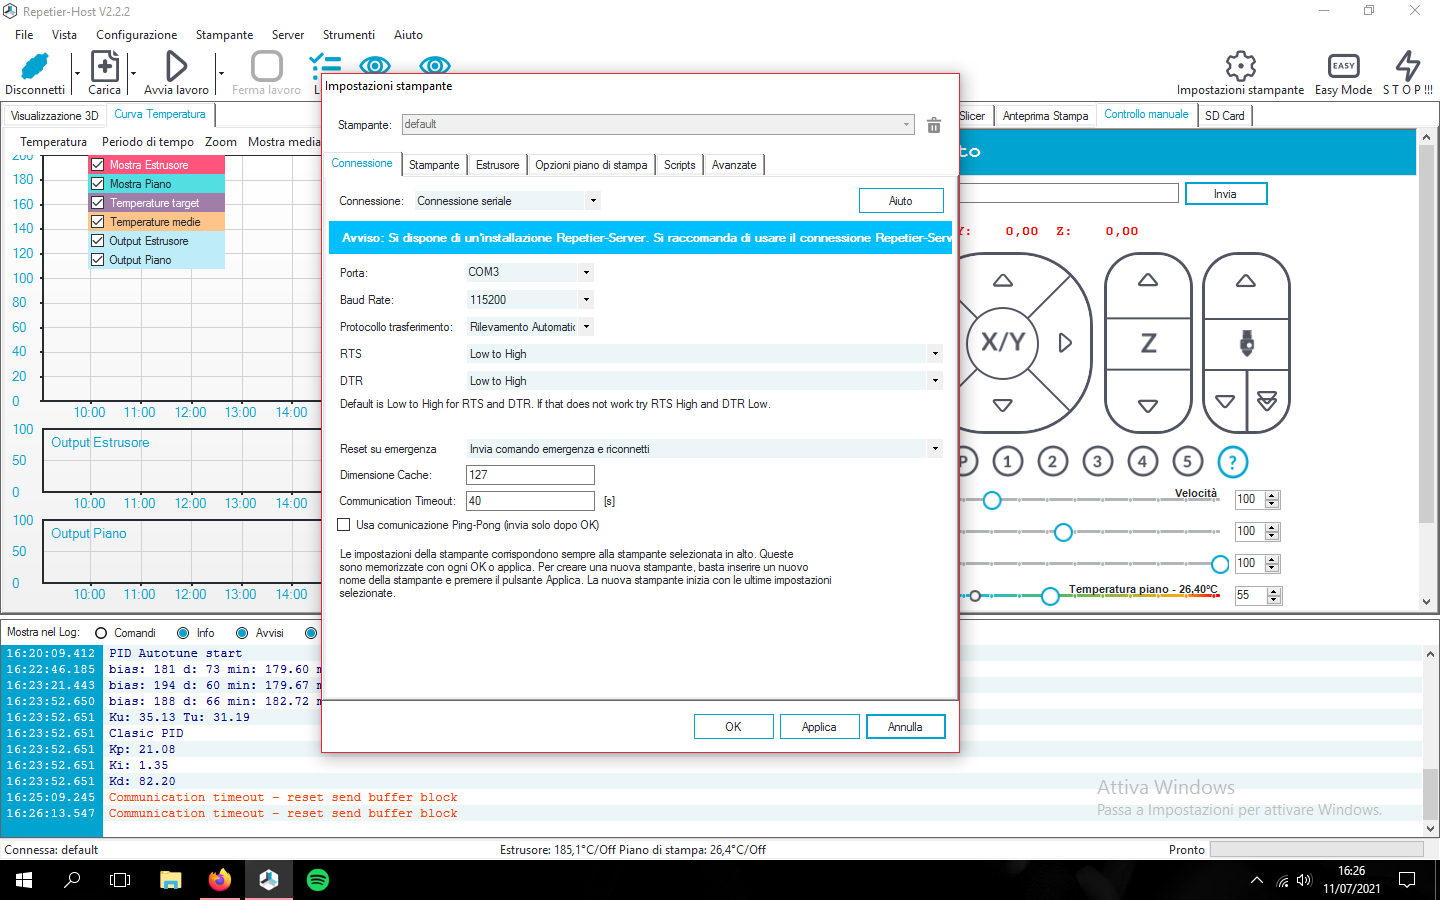Open the Stampante default dropdown
Screen dimensions: 1440x900
coord(658,125)
